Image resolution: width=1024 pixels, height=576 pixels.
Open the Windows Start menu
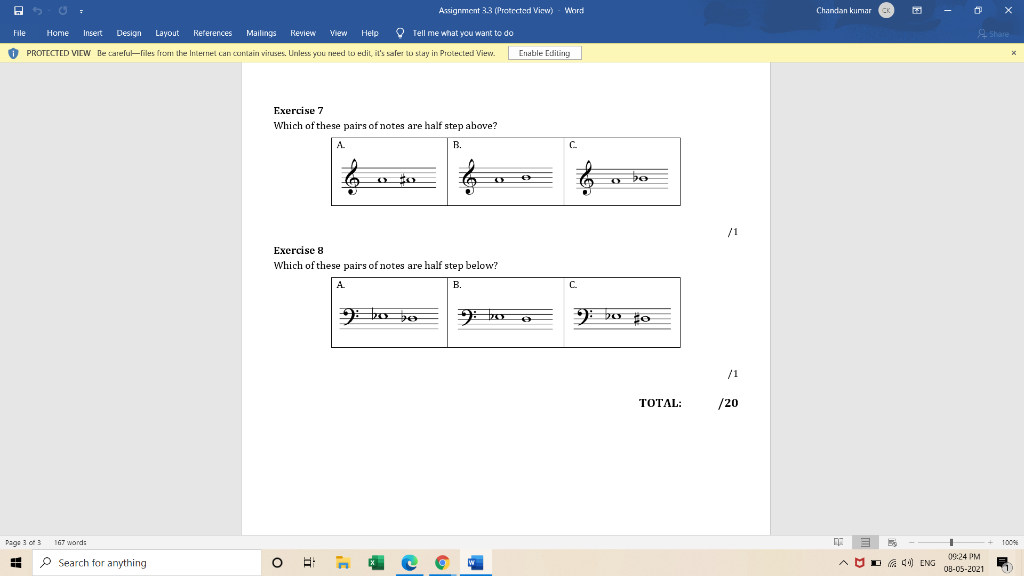pos(16,562)
